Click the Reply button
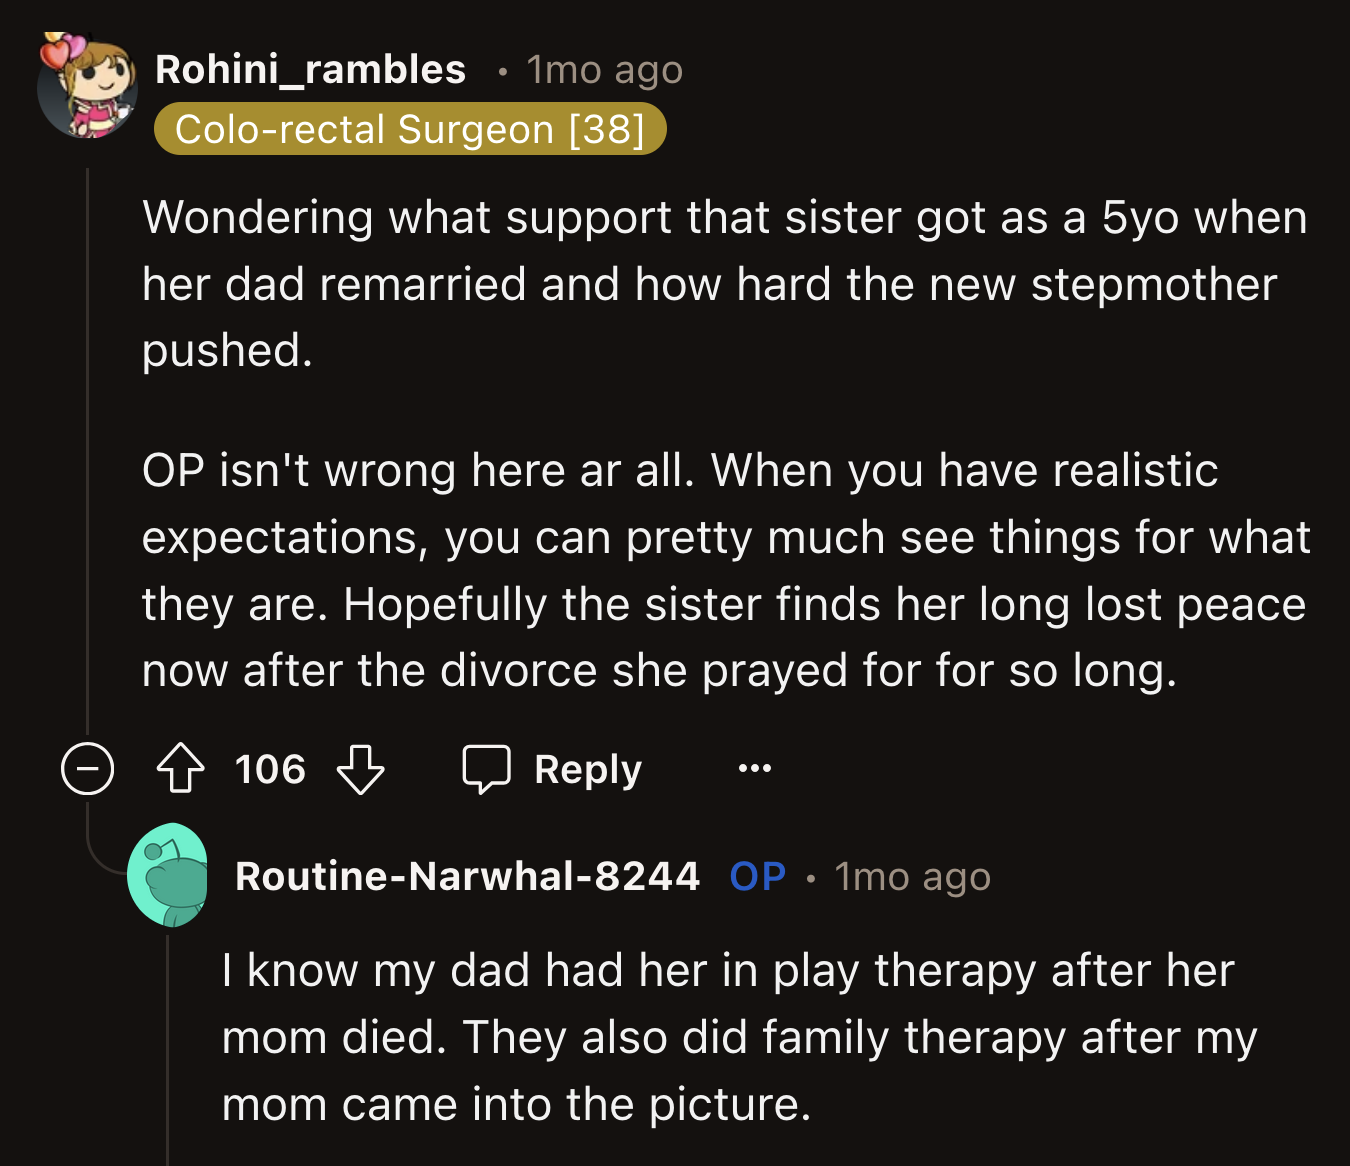Image resolution: width=1350 pixels, height=1166 pixels. 586,769
